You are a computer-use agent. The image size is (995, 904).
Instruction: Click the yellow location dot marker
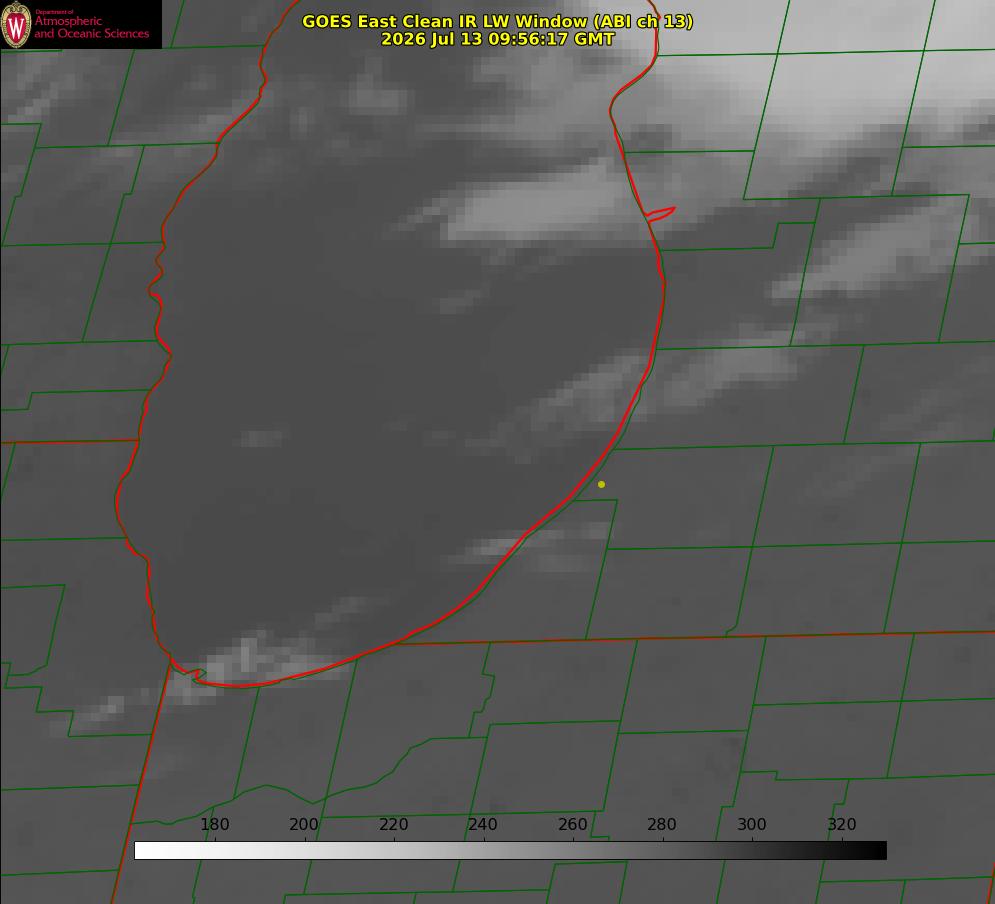click(x=601, y=484)
